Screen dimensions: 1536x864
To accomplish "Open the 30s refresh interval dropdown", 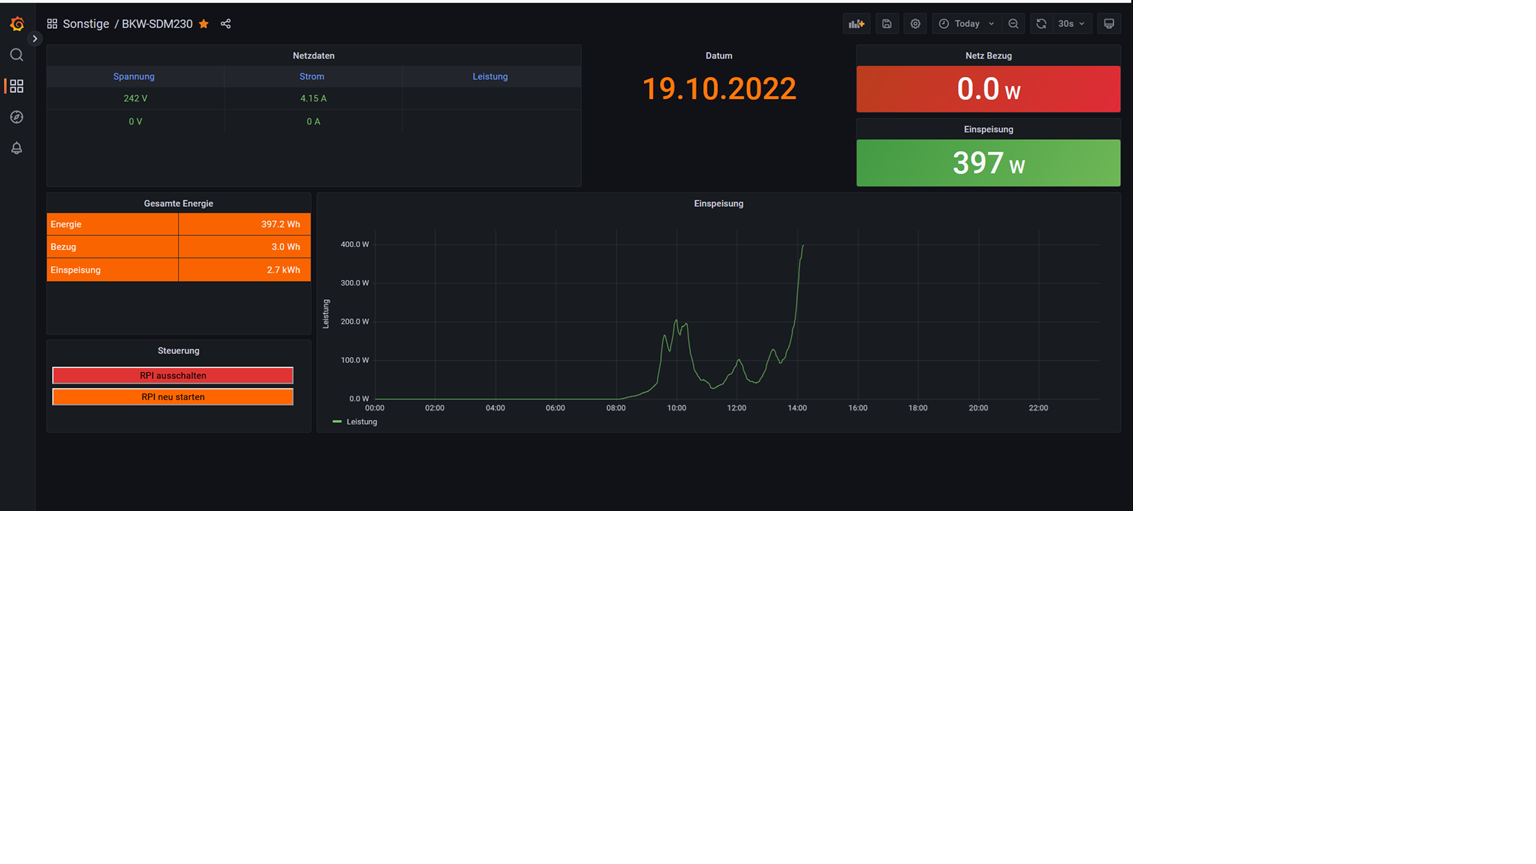I will (1072, 24).
